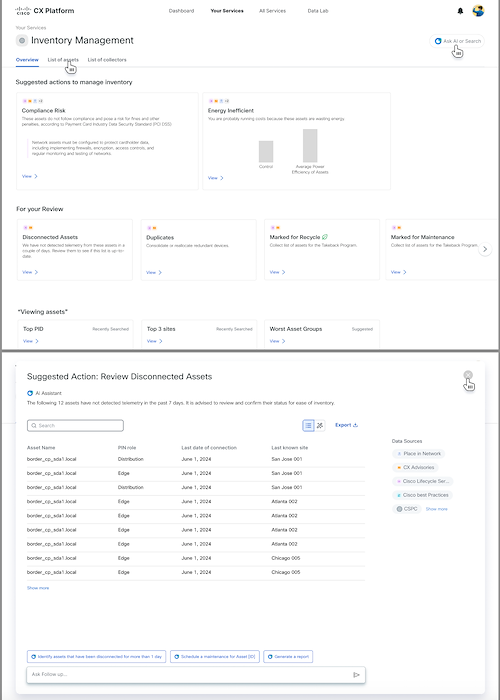Expand the table with Show more below the rows

coord(38,588)
